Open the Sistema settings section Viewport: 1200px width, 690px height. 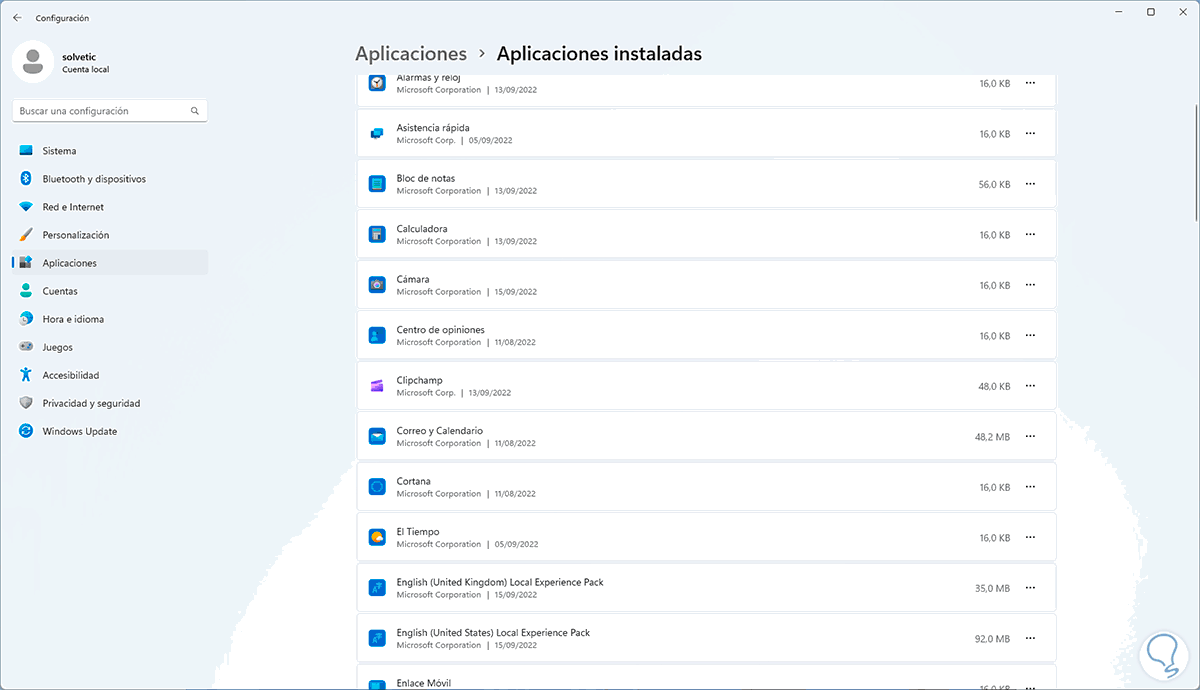pyautogui.click(x=110, y=151)
